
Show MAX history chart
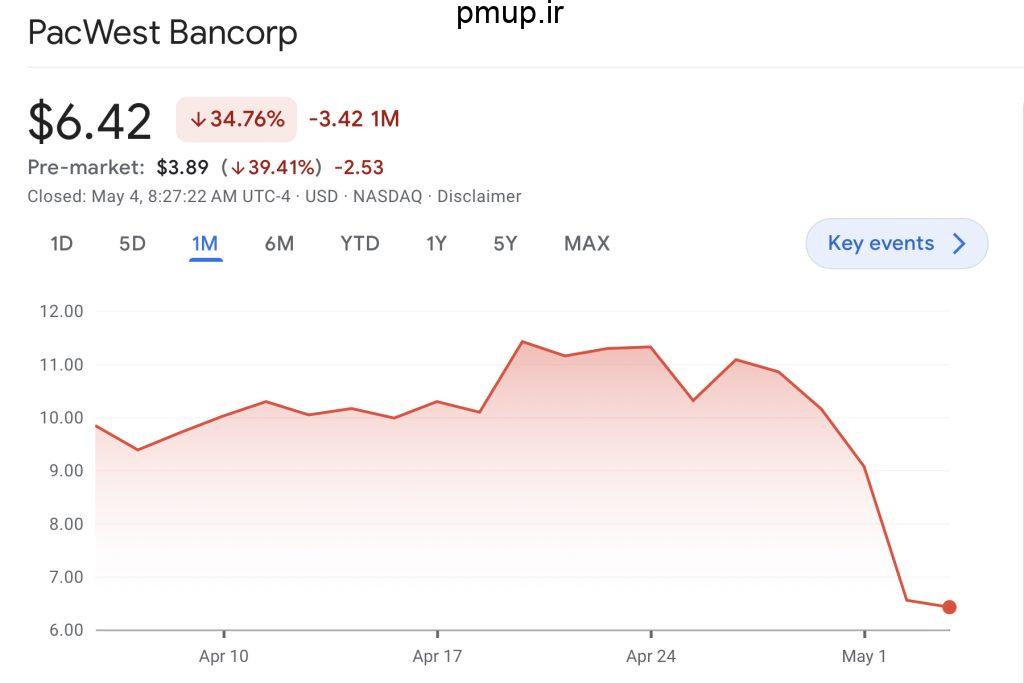point(586,244)
